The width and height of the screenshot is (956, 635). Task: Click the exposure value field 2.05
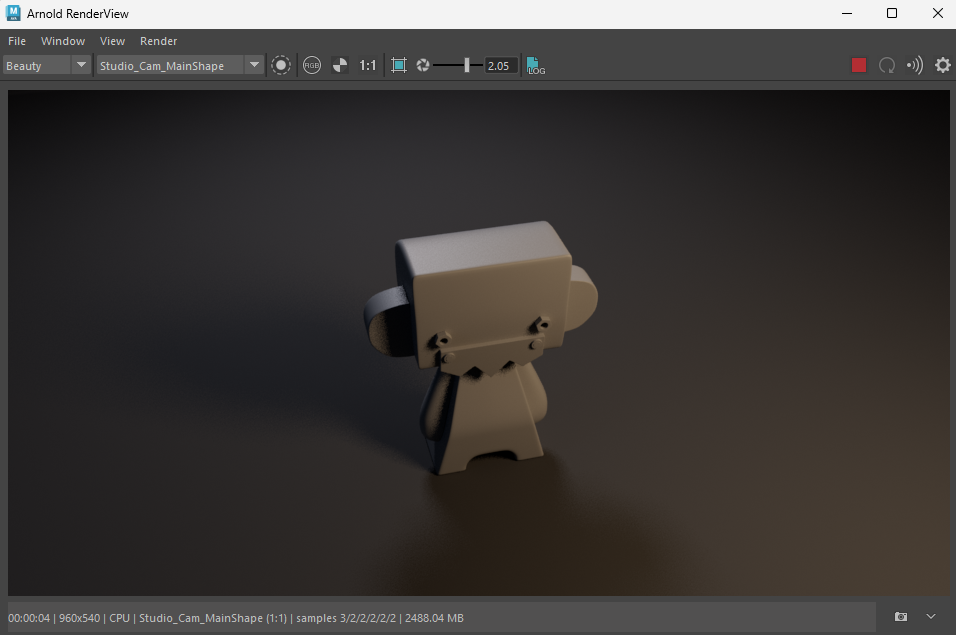(500, 66)
